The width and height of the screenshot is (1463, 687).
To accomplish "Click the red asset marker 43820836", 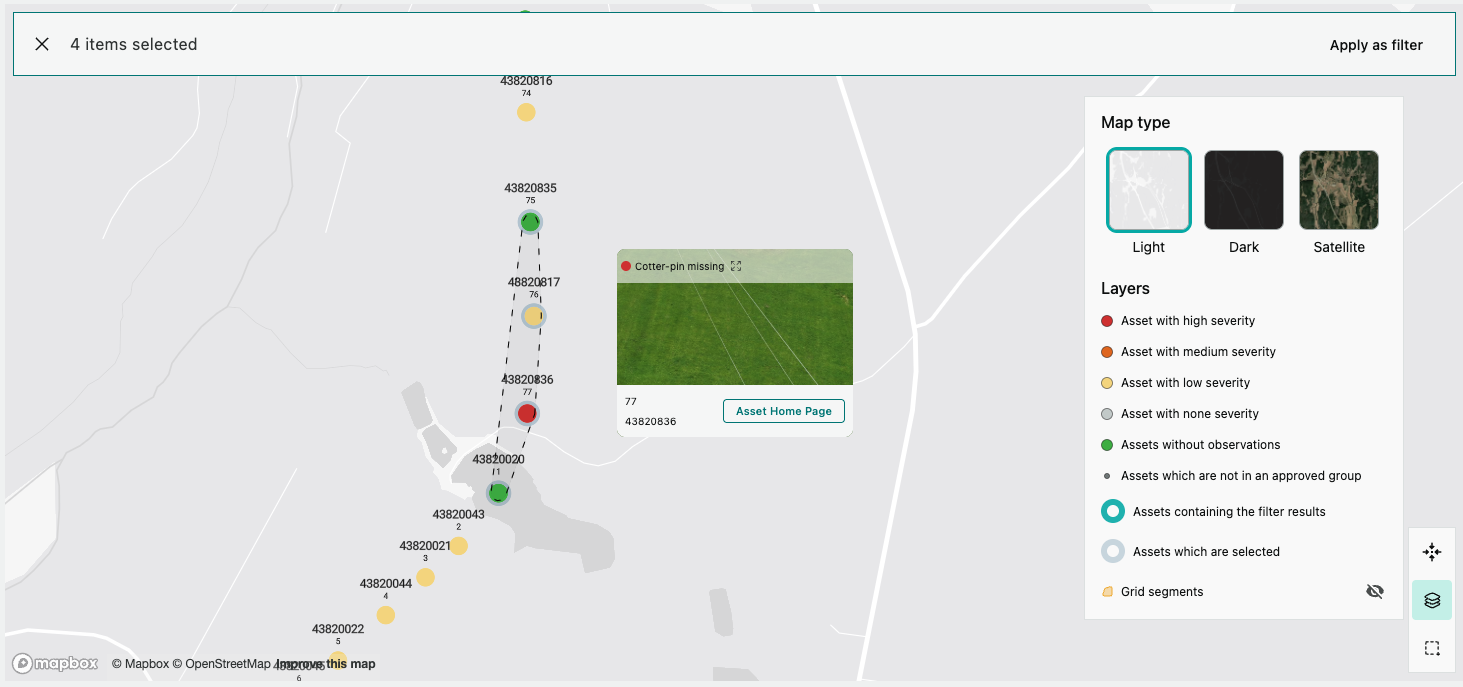I will [527, 413].
